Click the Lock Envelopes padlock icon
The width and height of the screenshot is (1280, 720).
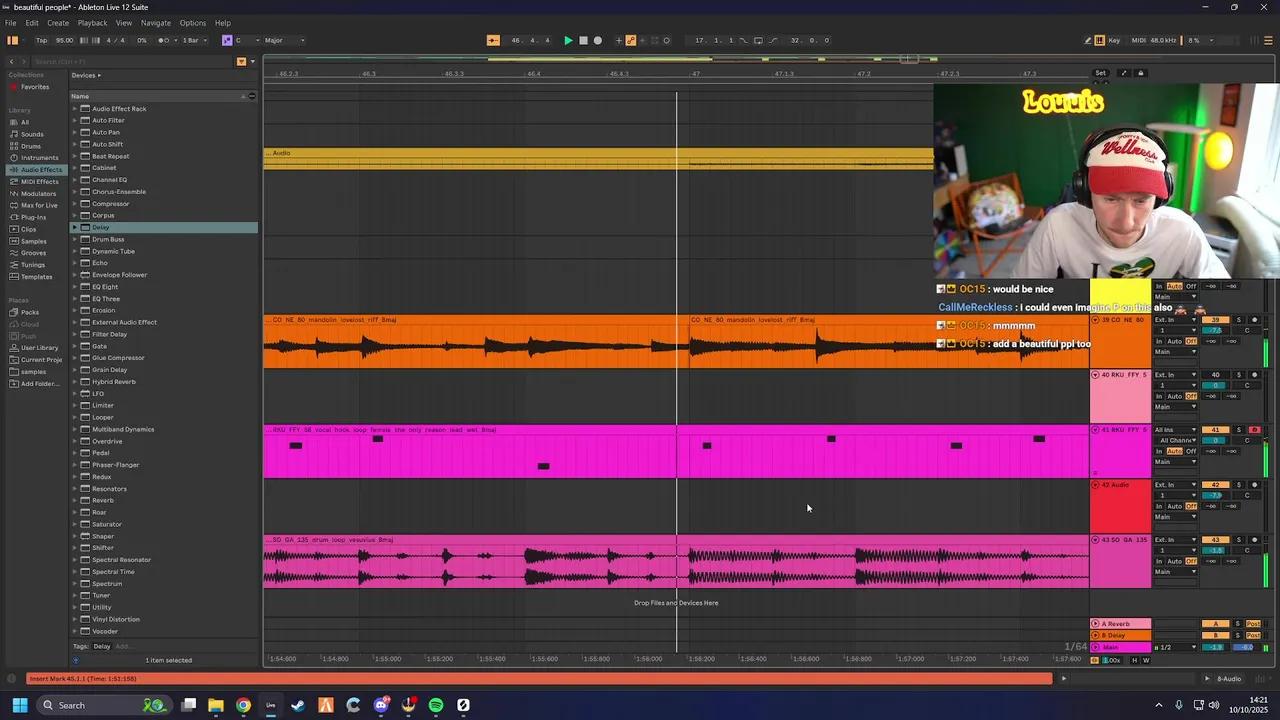(1140, 73)
